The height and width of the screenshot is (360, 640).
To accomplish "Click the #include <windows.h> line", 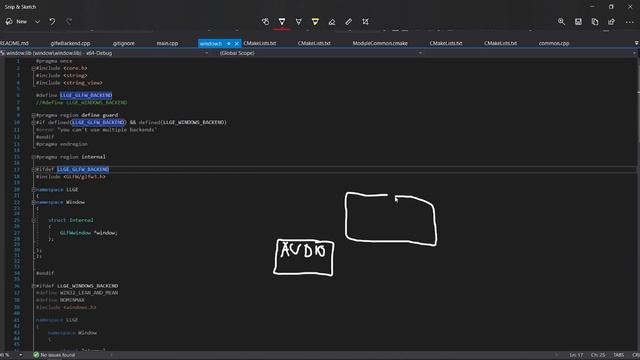I will coord(66,307).
